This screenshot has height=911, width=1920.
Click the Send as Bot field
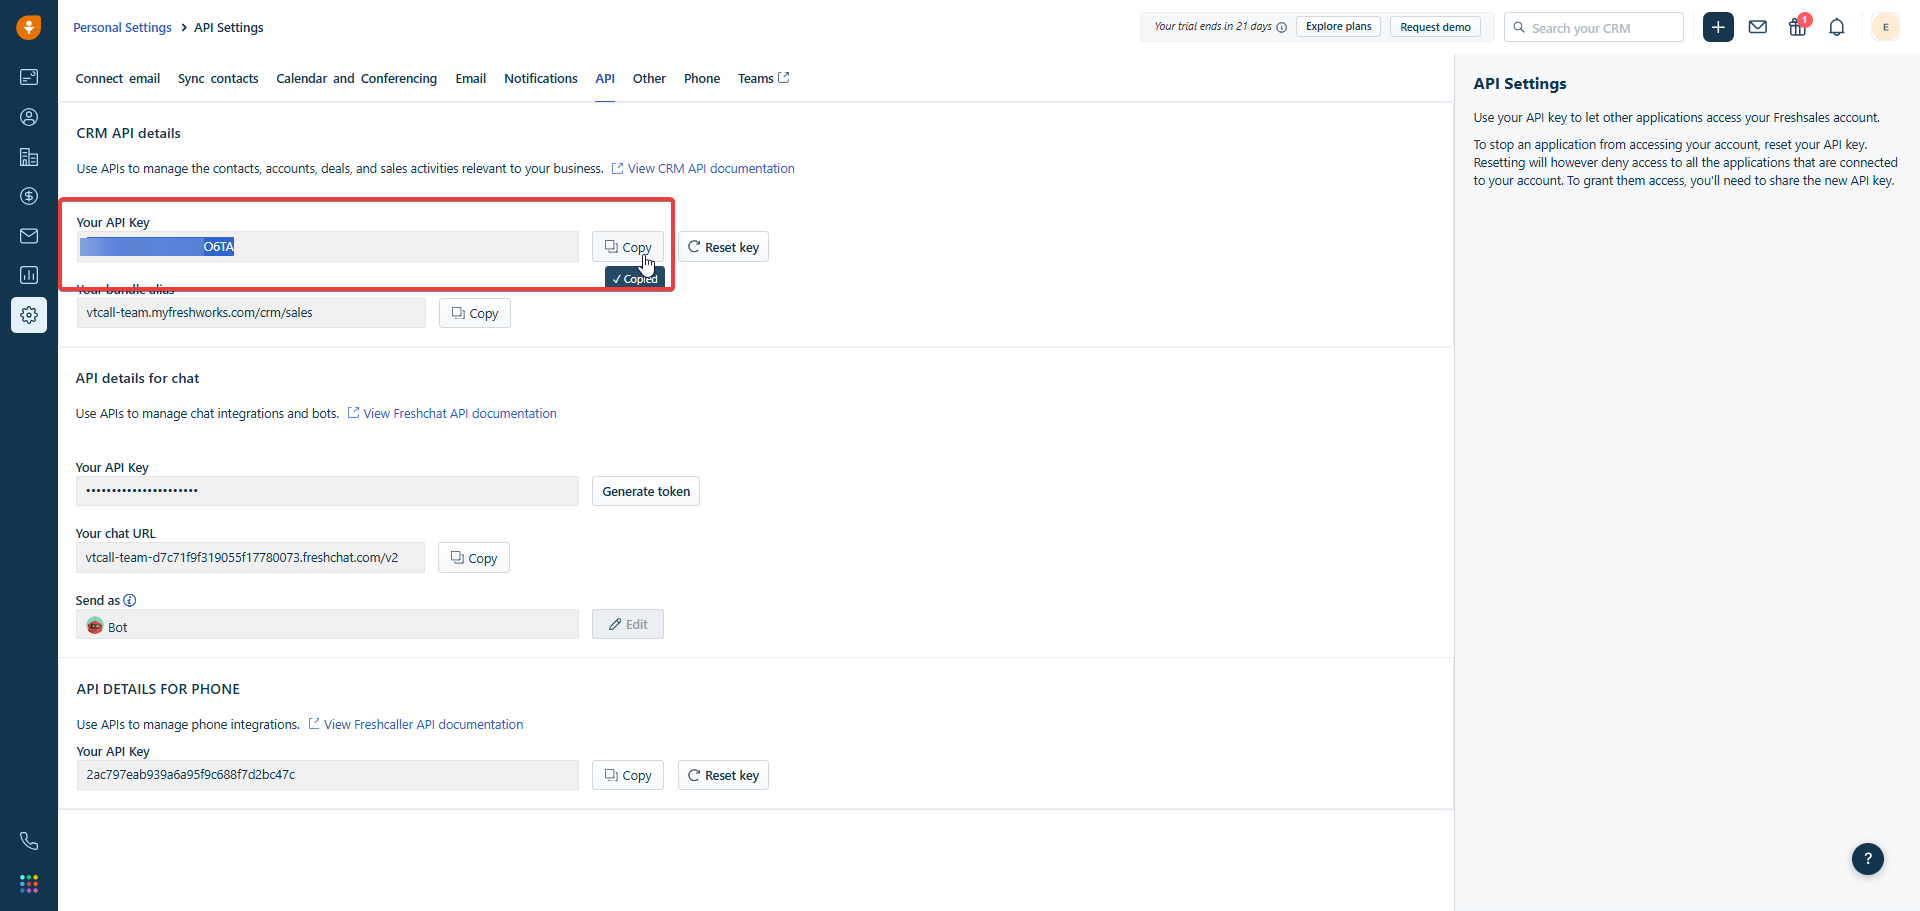point(327,624)
